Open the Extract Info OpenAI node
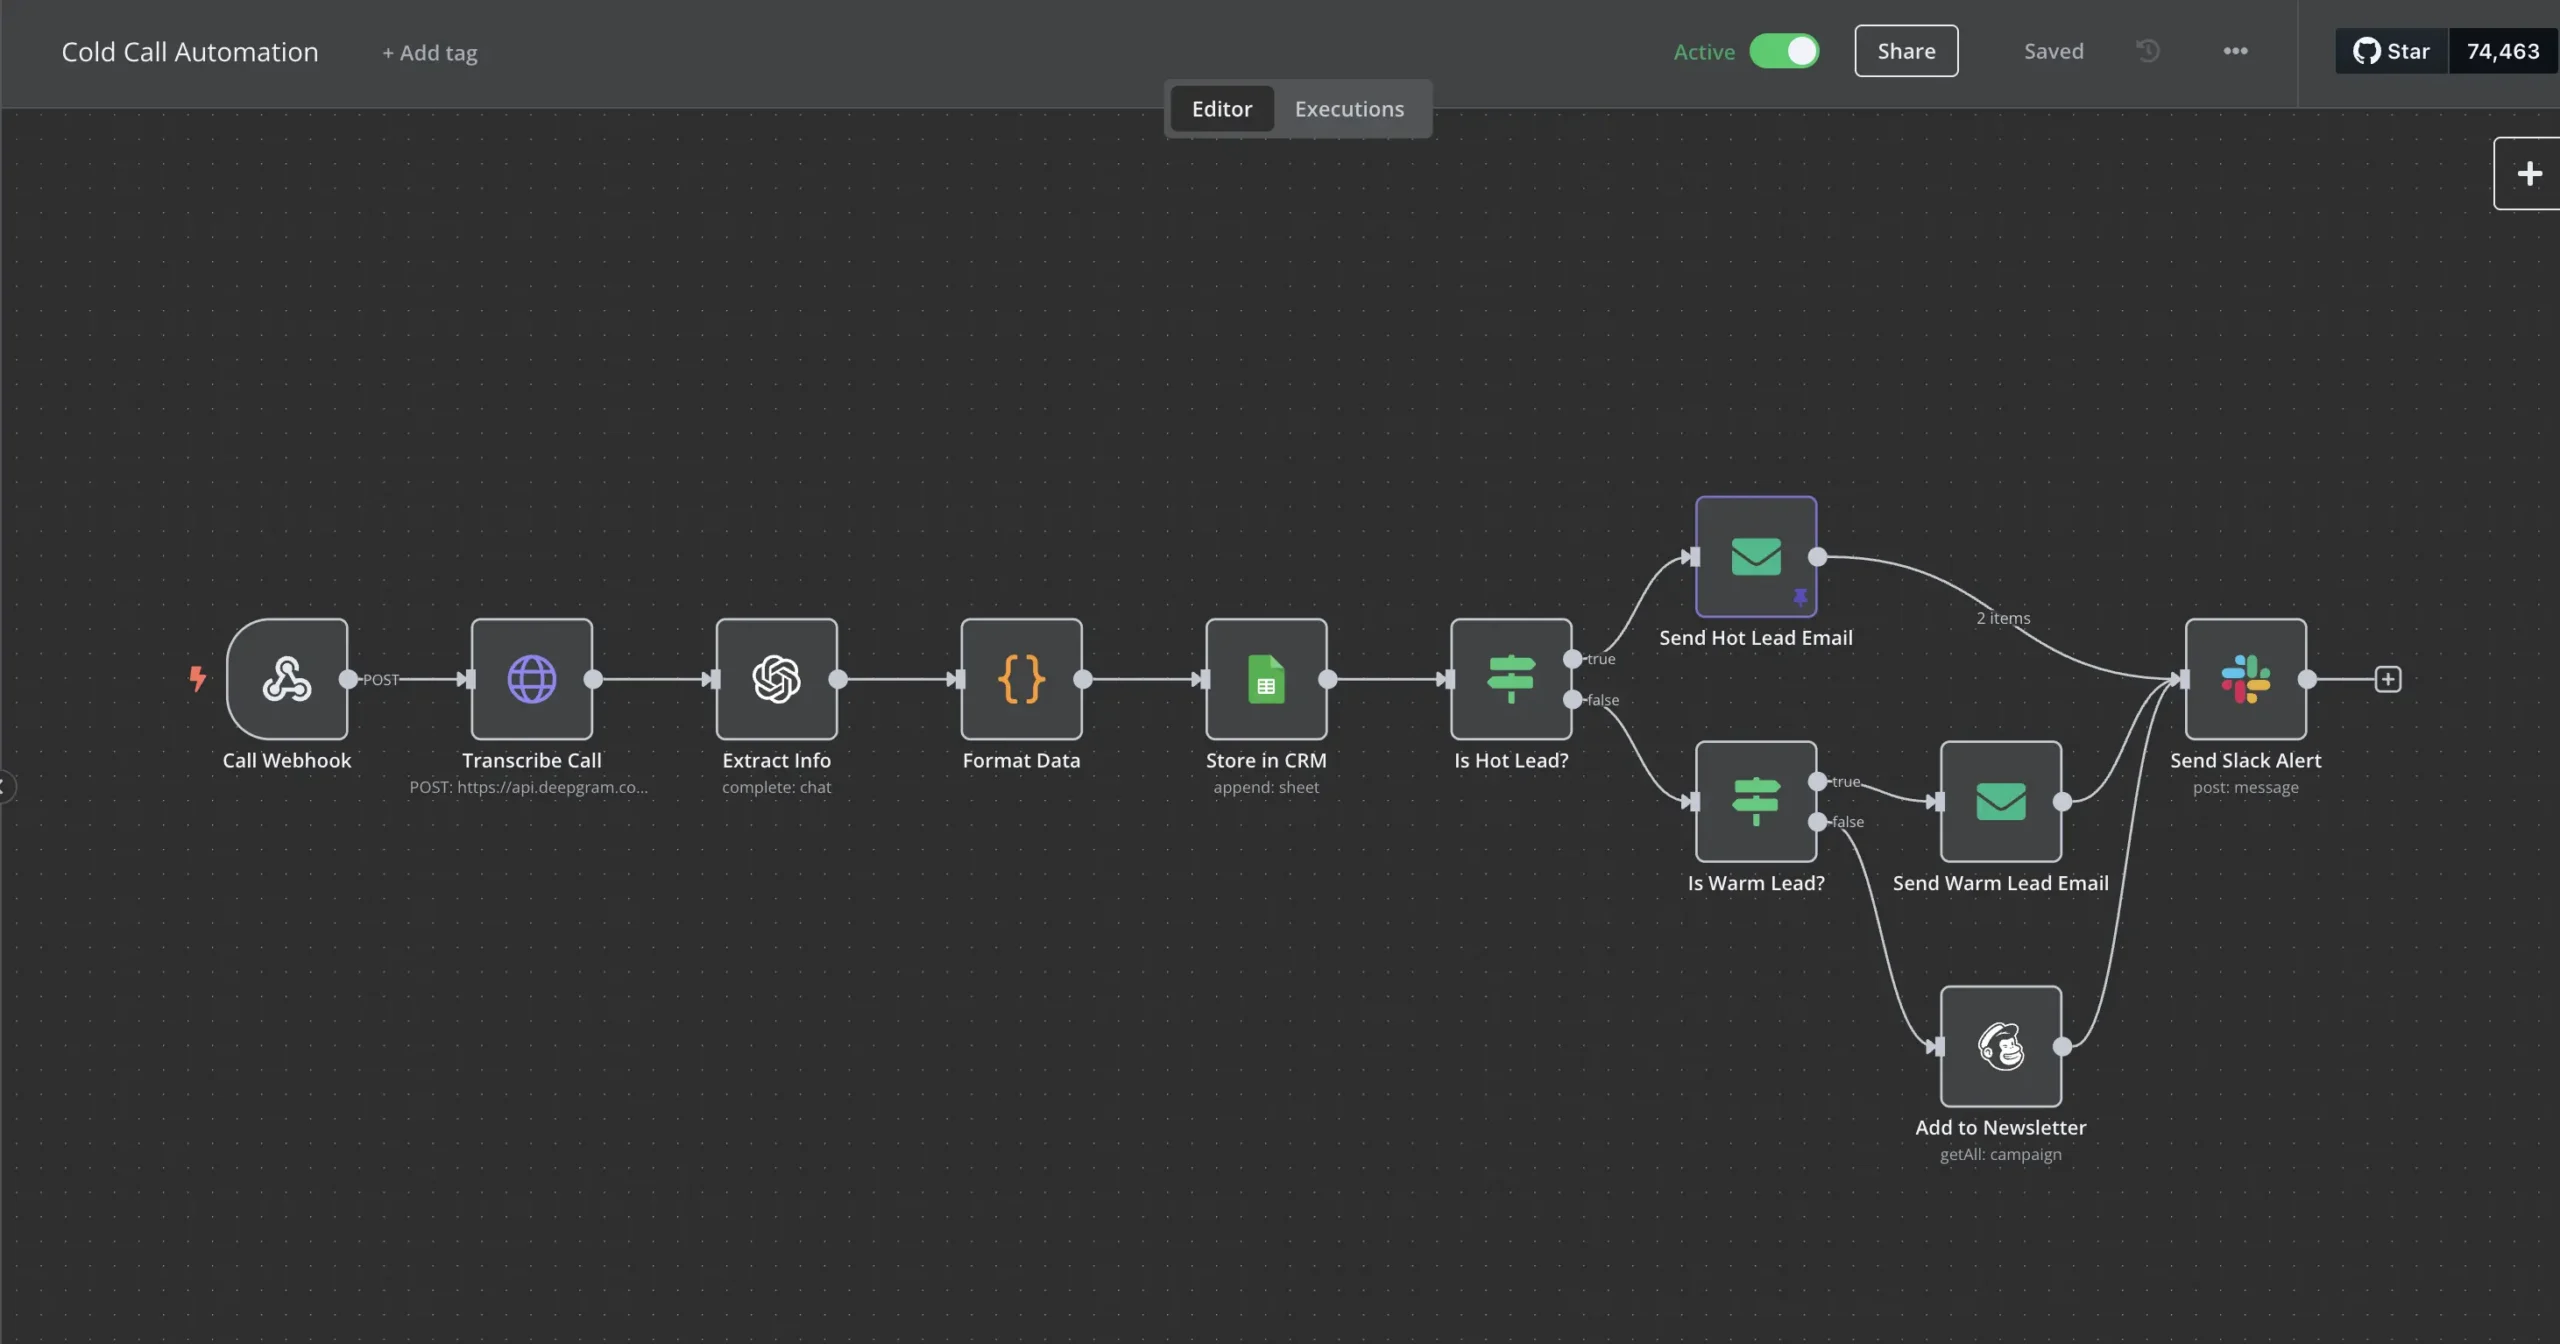The height and width of the screenshot is (1344, 2560). click(776, 679)
